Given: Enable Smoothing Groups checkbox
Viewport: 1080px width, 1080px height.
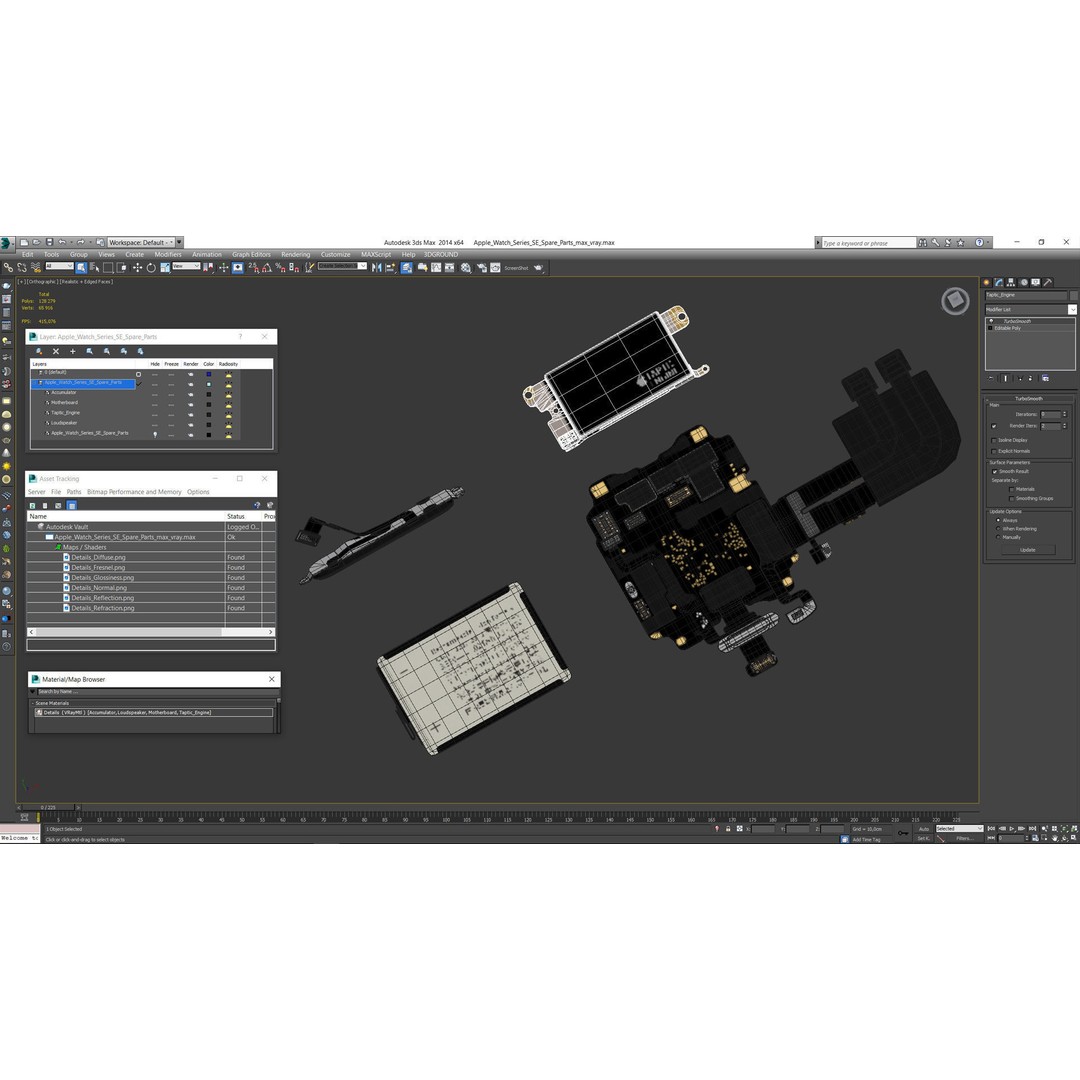Looking at the screenshot, I should (1012, 499).
